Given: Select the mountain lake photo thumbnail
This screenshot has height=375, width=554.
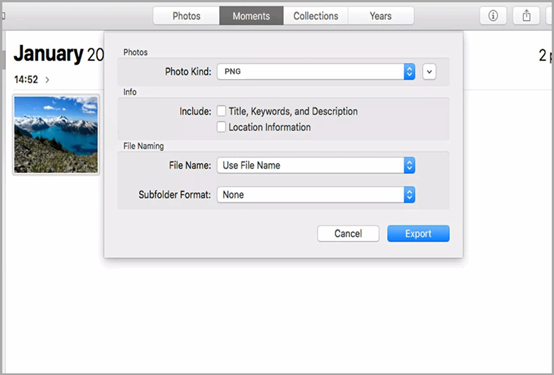Looking at the screenshot, I should [56, 135].
